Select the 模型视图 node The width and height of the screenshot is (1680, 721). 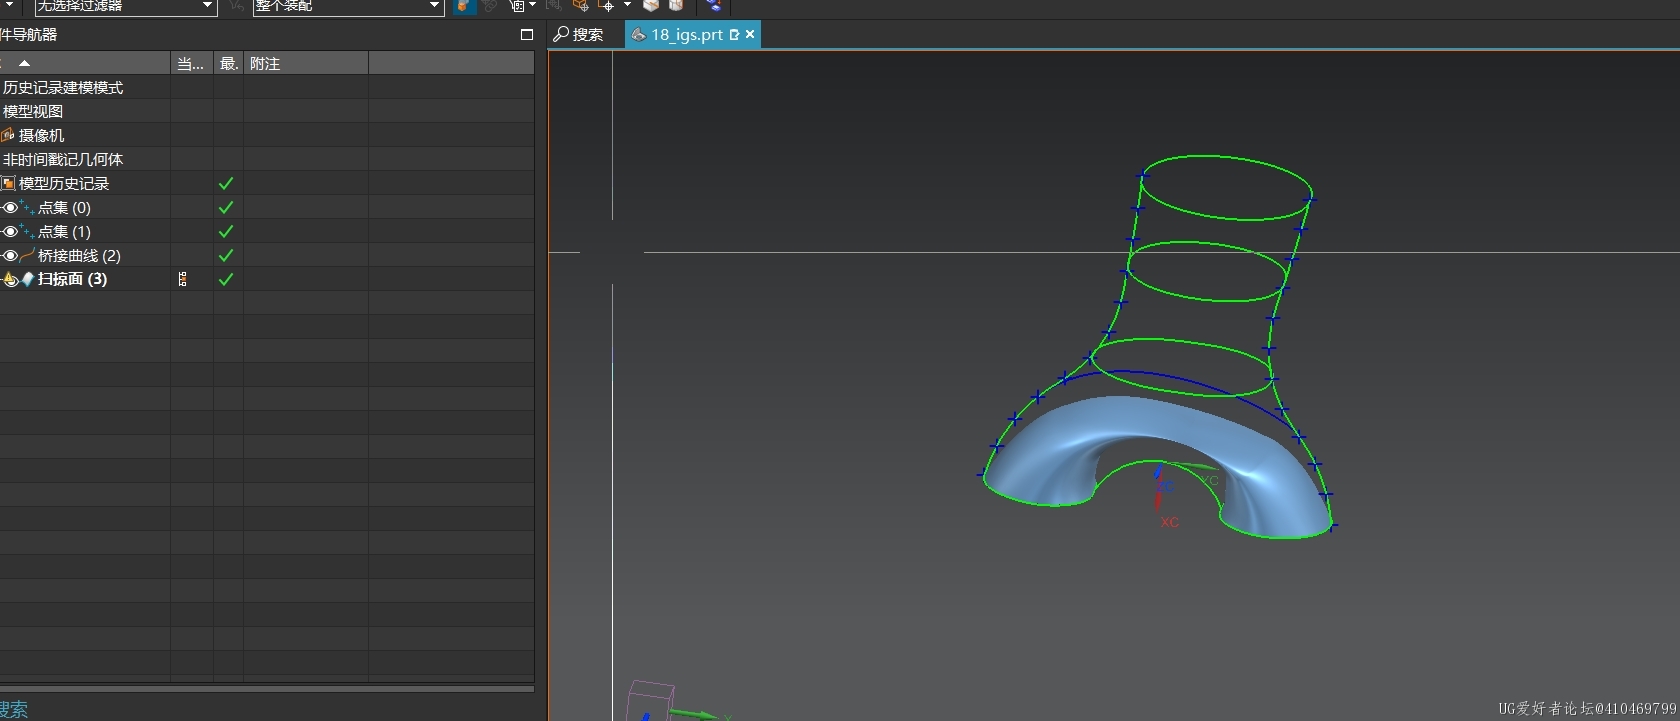(33, 111)
